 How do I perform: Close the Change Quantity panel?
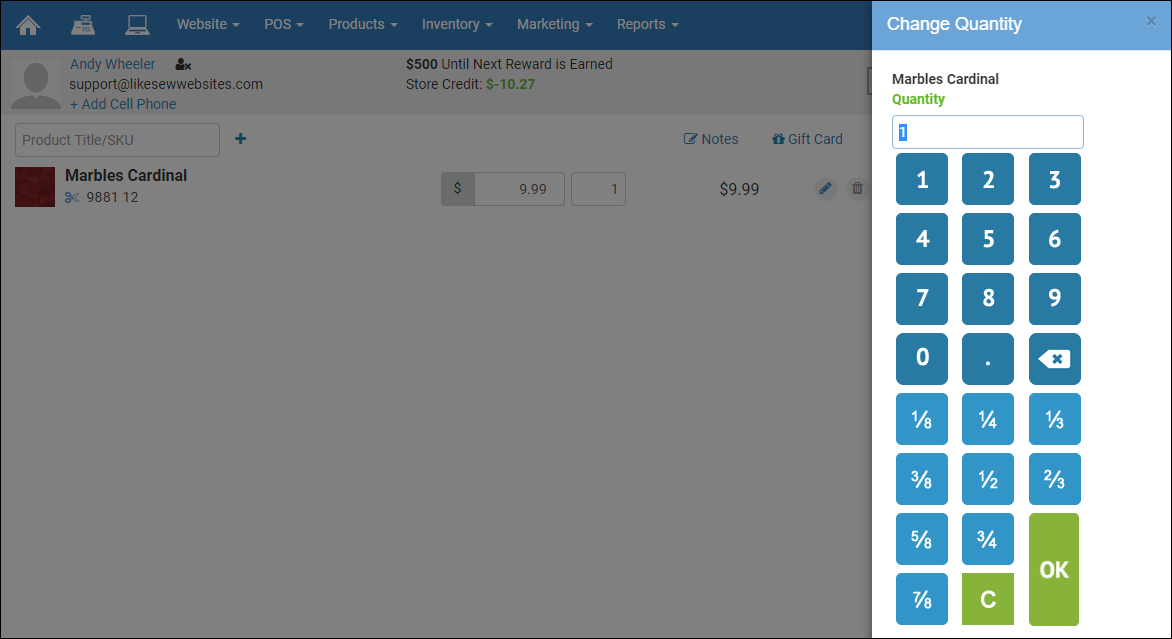pyautogui.click(x=1151, y=21)
